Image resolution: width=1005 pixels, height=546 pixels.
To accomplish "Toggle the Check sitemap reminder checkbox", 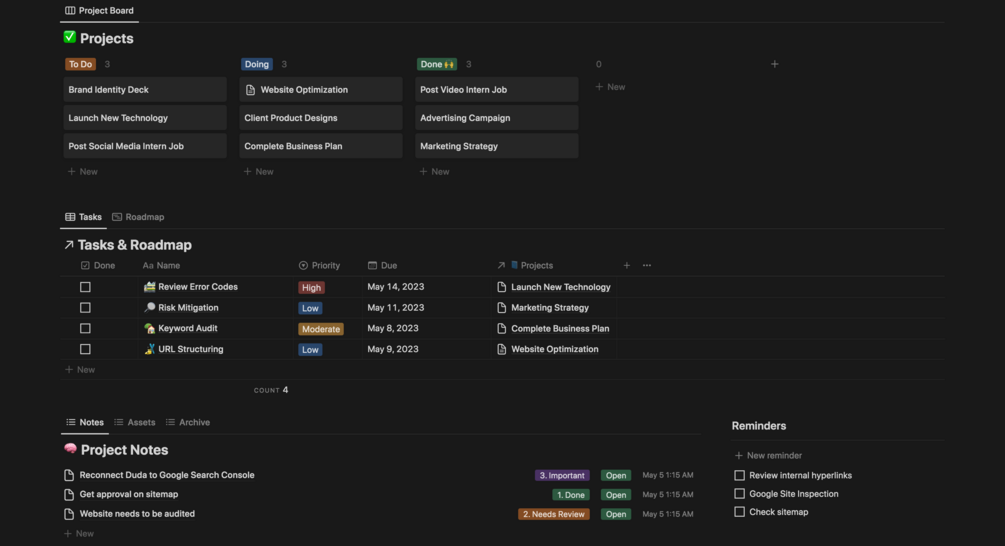I will 739,511.
